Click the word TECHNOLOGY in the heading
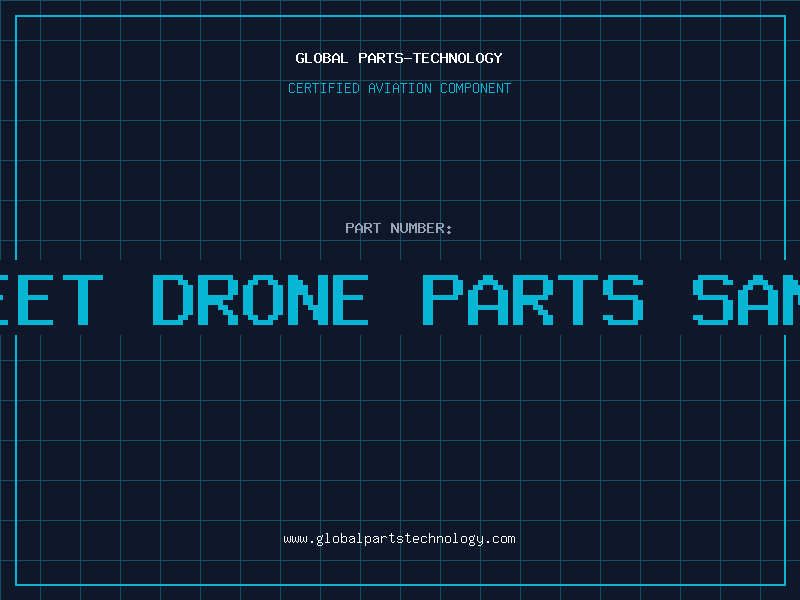Viewport: 800px width, 600px height. click(x=458, y=58)
